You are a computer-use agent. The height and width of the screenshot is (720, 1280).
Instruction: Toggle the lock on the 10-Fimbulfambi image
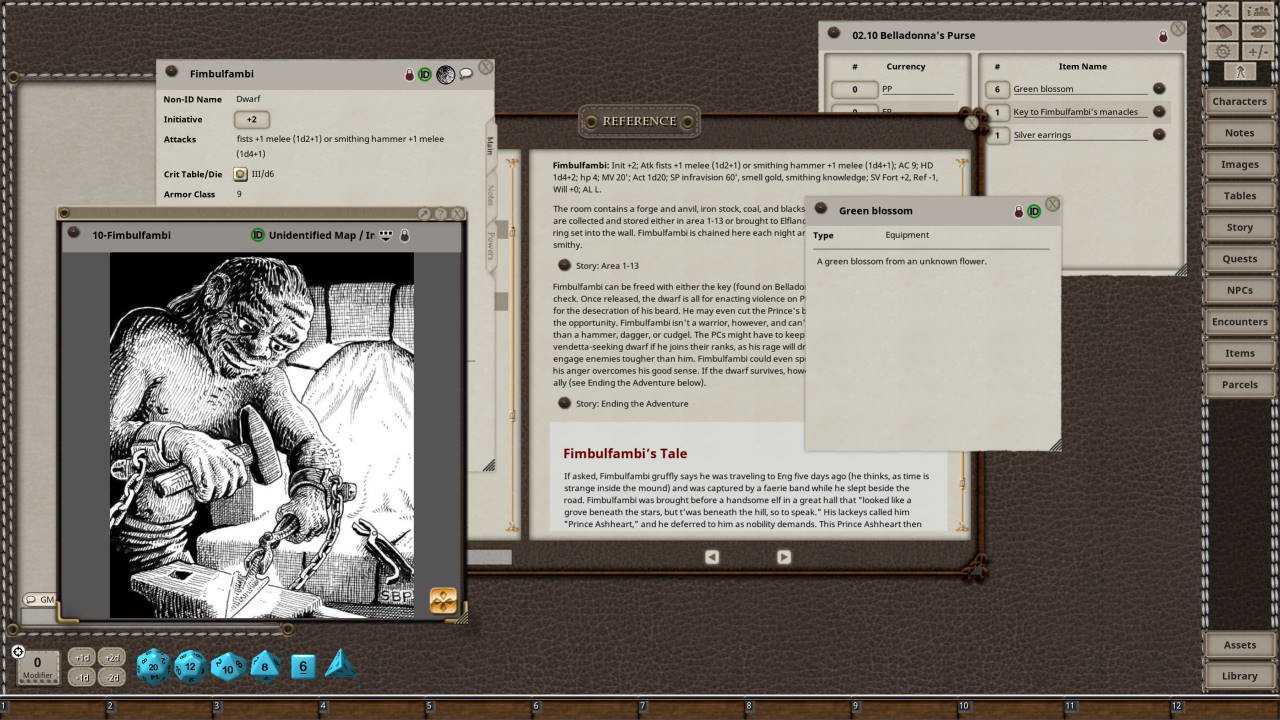coord(404,235)
